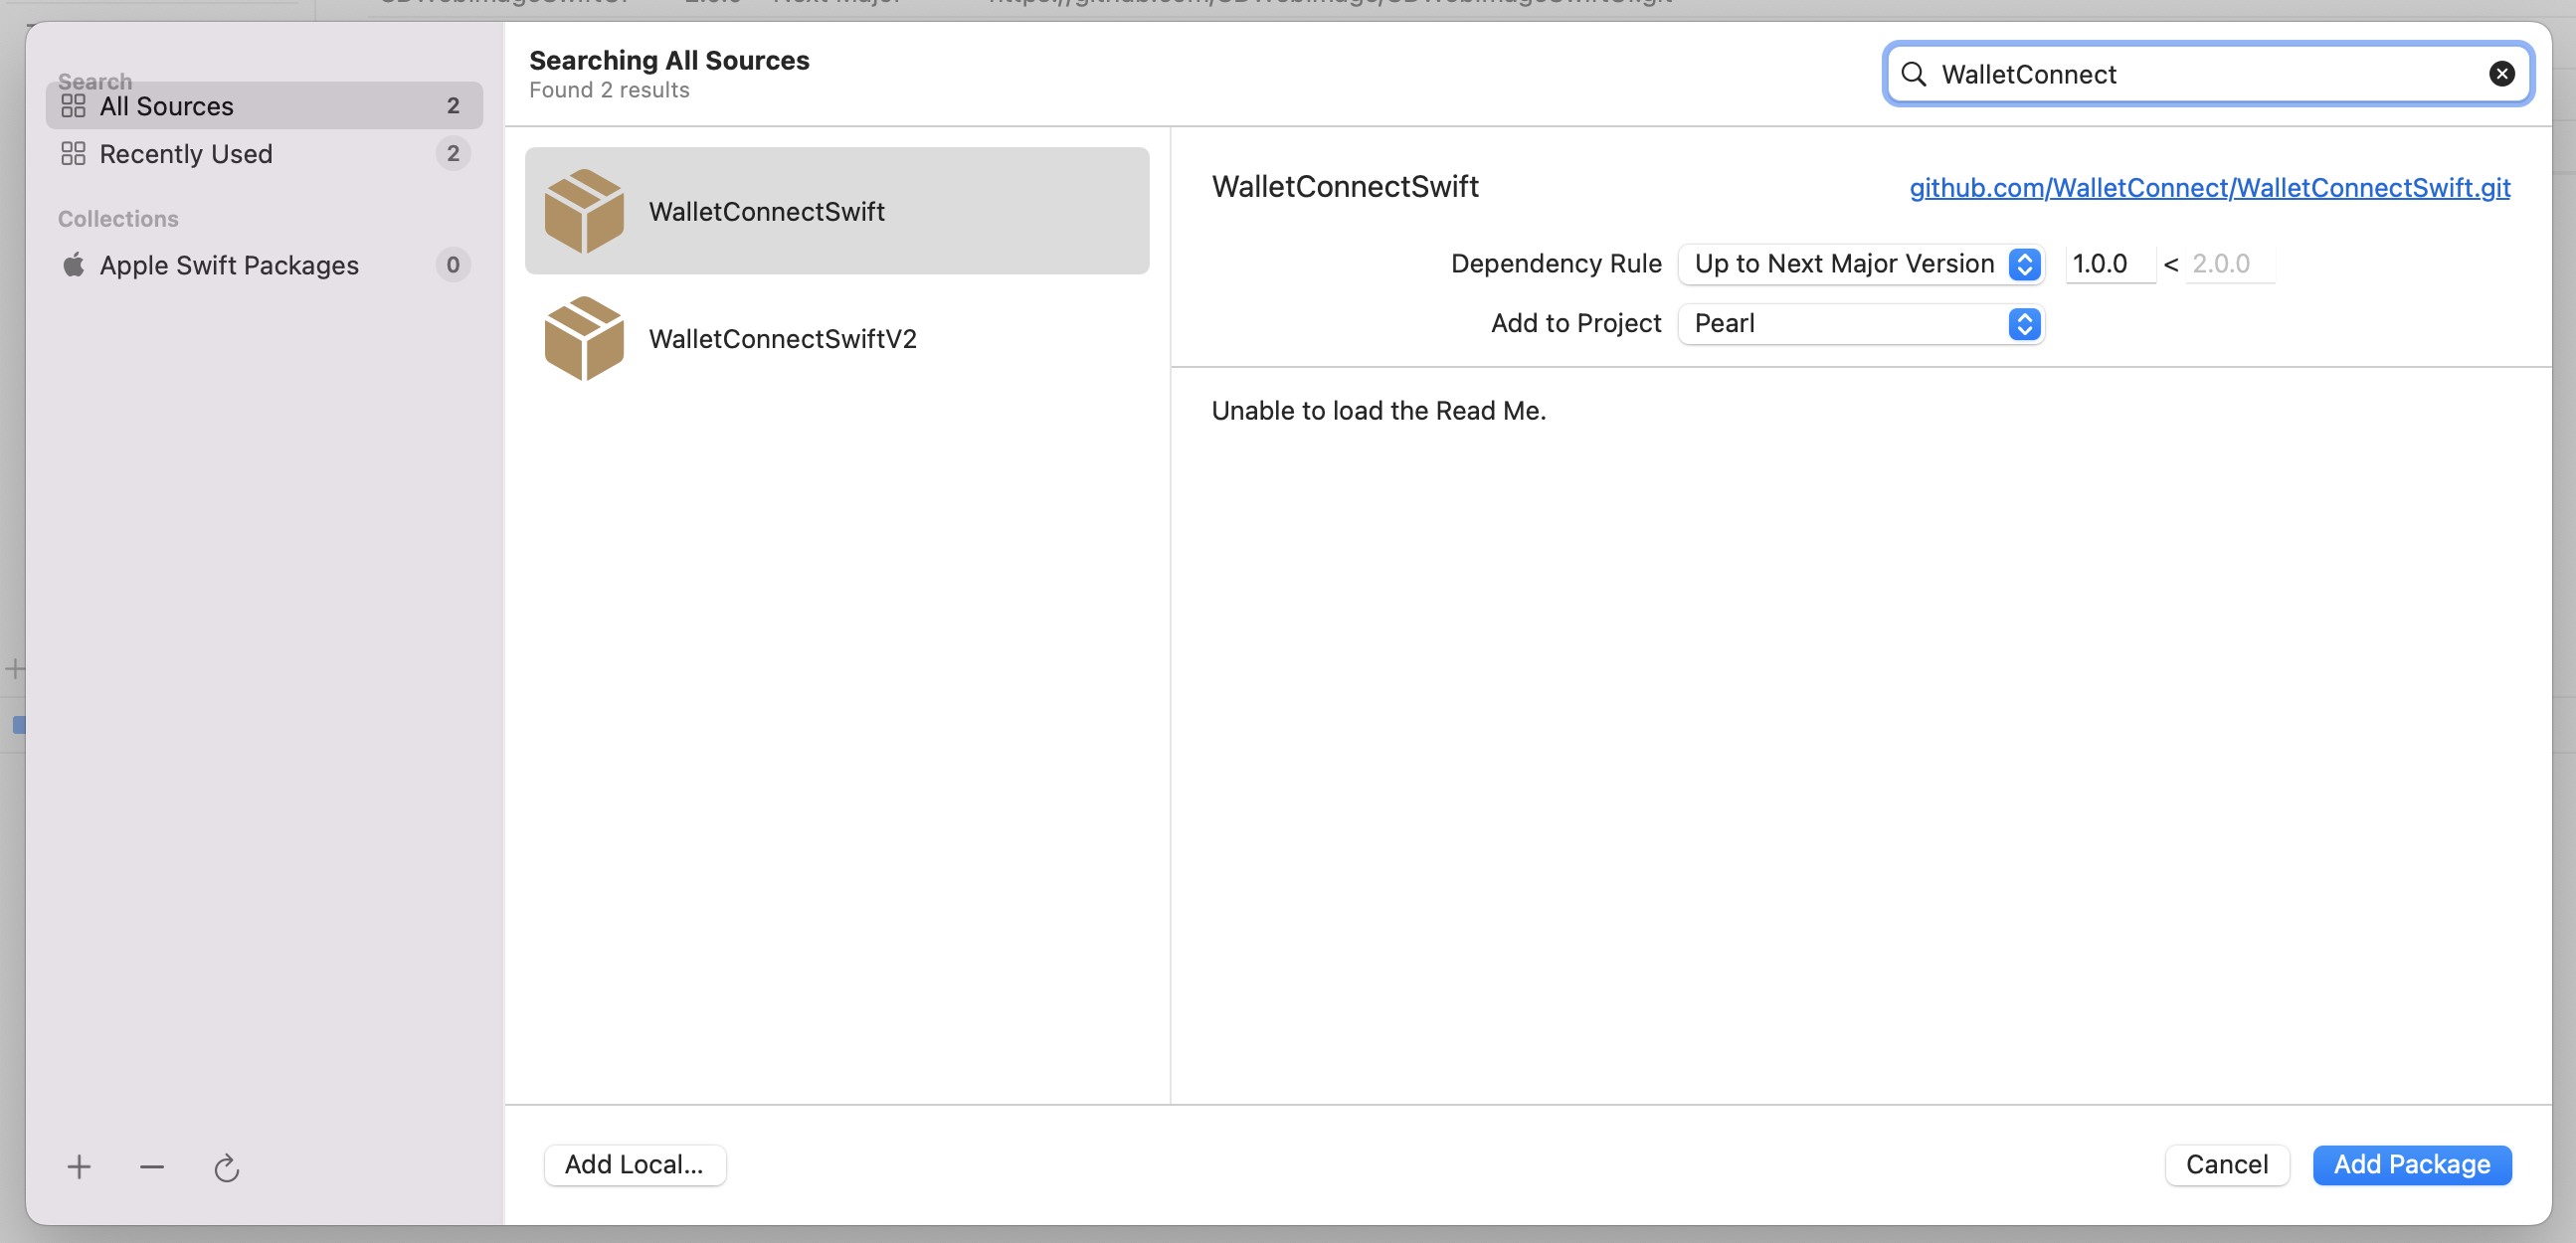Click the refresh icon at bottom left

coord(225,1167)
